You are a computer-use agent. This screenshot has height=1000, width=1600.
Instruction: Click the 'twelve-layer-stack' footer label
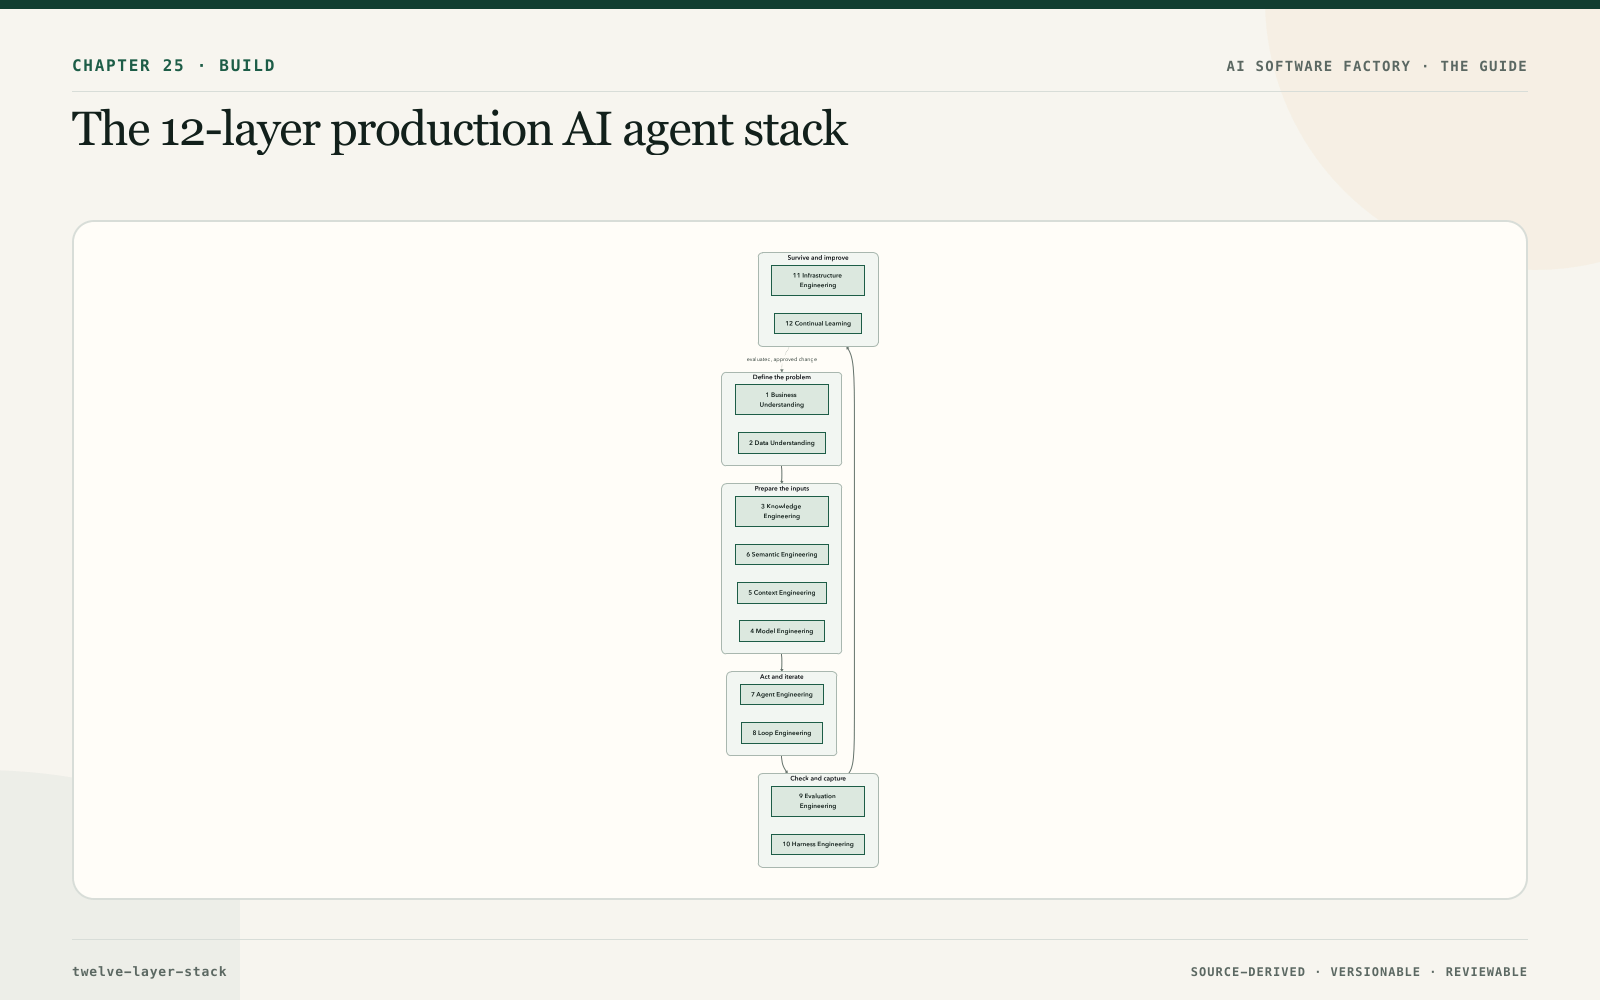(149, 971)
